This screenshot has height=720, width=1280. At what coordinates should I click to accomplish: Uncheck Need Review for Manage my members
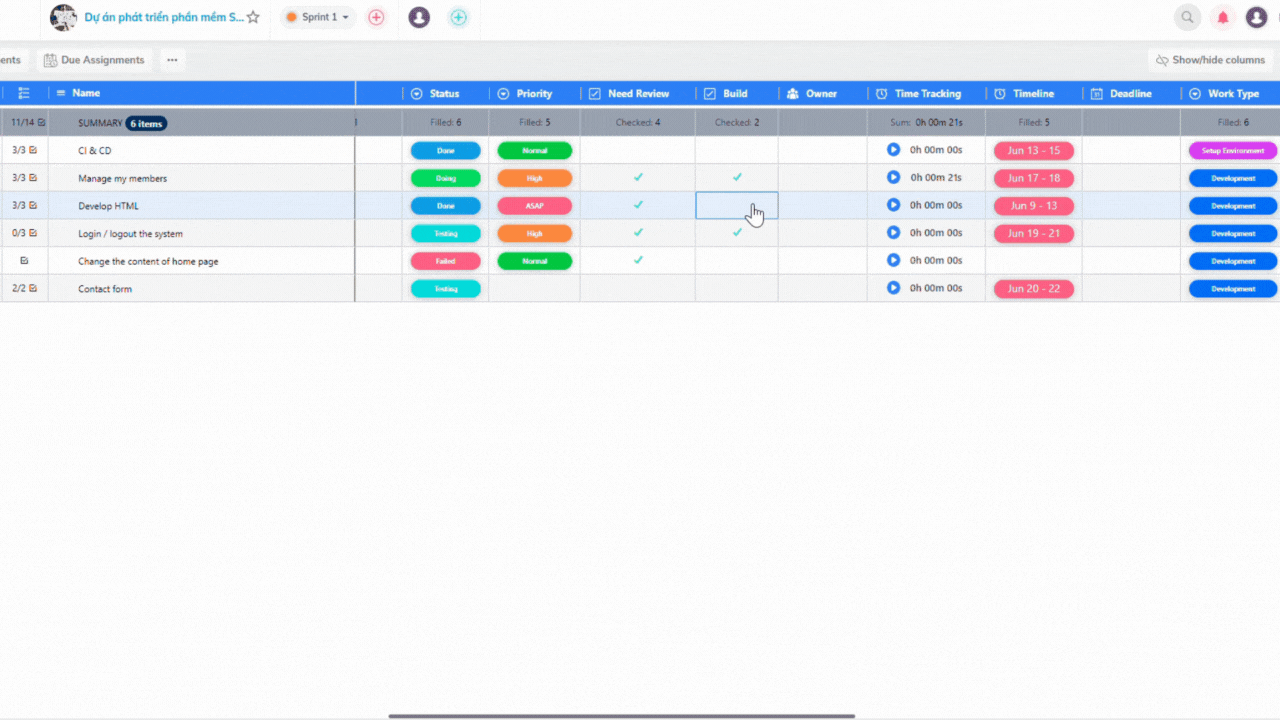[638, 178]
